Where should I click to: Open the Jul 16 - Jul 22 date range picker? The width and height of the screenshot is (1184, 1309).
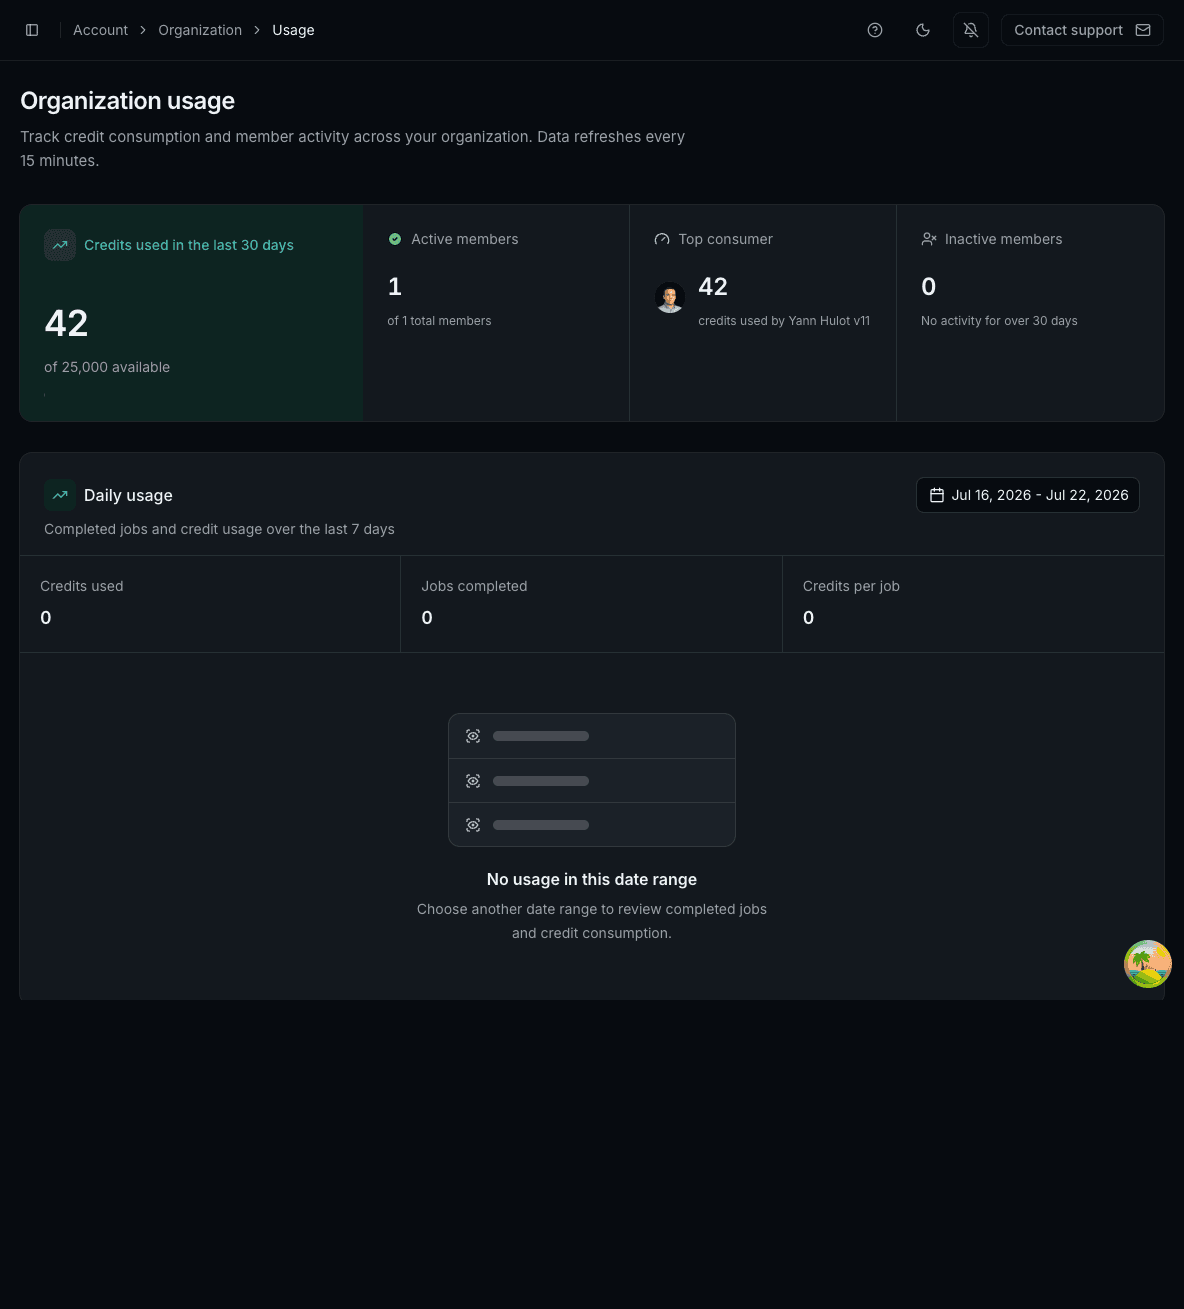point(1028,495)
